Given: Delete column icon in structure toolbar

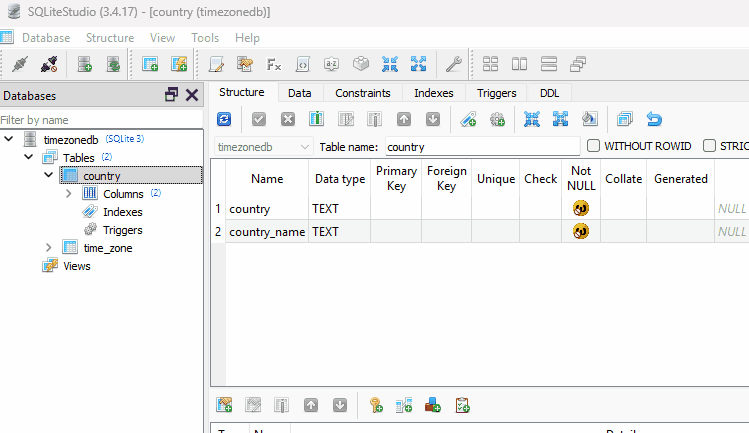Looking at the screenshot, I should (x=374, y=119).
